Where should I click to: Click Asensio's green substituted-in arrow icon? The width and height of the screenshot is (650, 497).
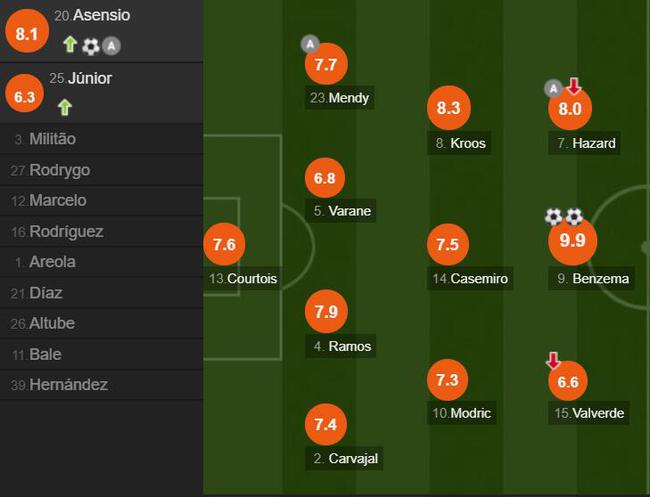pyautogui.click(x=70, y=45)
